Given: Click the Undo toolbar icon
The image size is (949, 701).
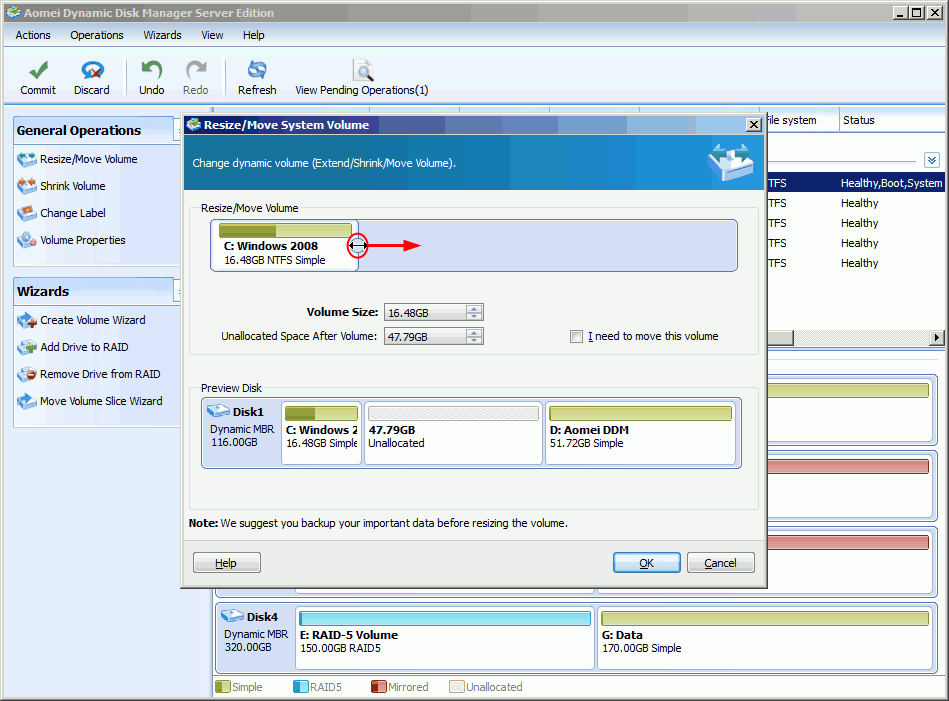Looking at the screenshot, I should (x=151, y=70).
